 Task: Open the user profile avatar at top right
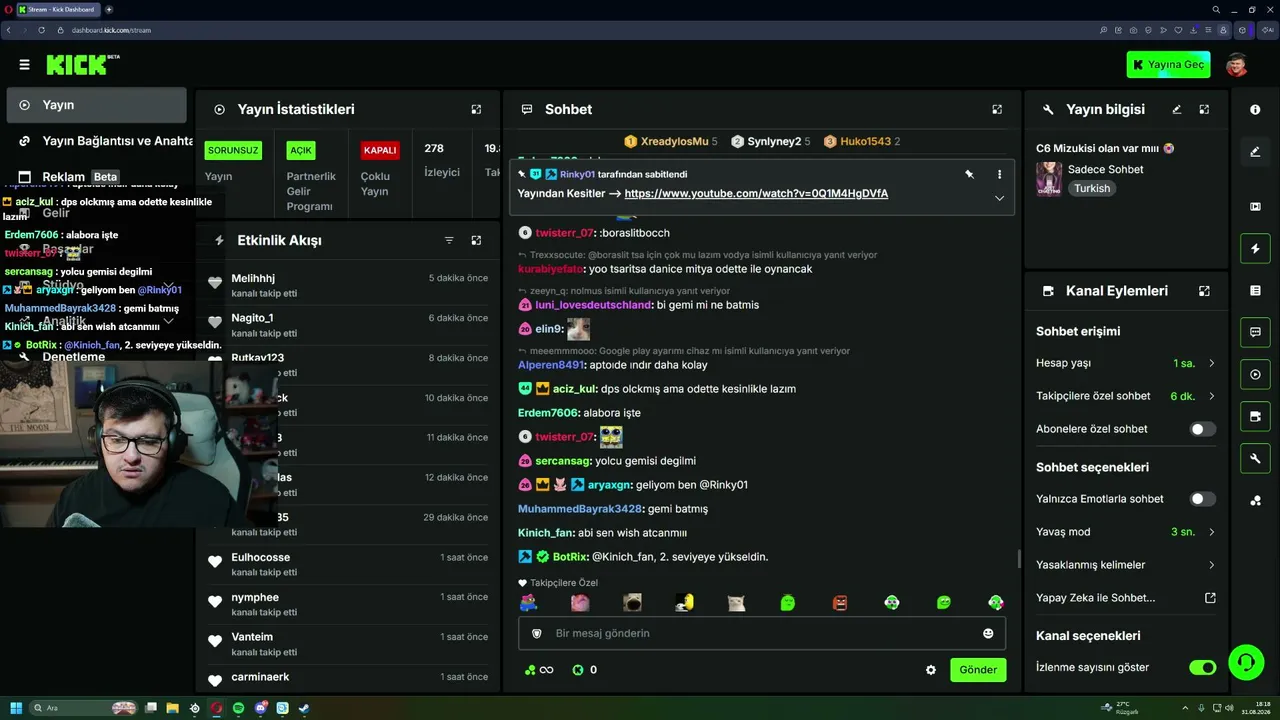pyautogui.click(x=1237, y=65)
